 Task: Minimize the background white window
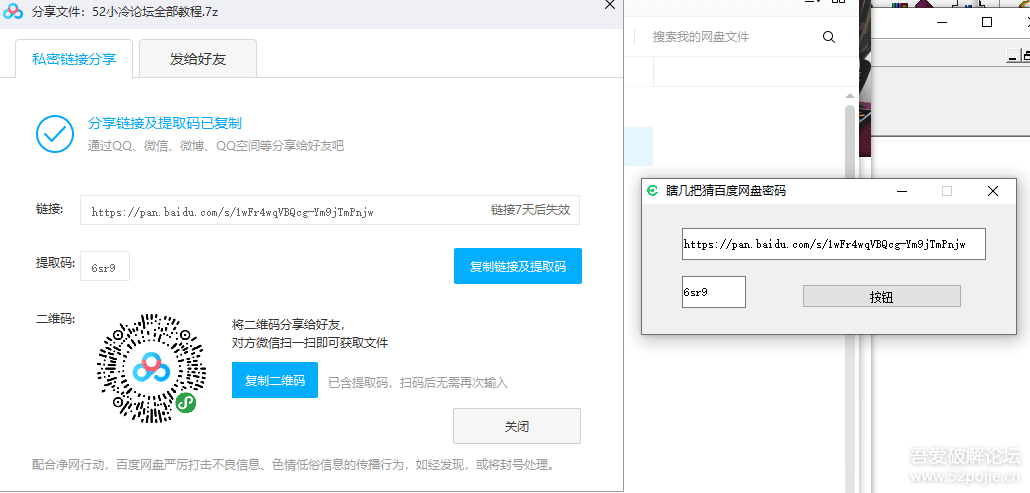tap(943, 22)
